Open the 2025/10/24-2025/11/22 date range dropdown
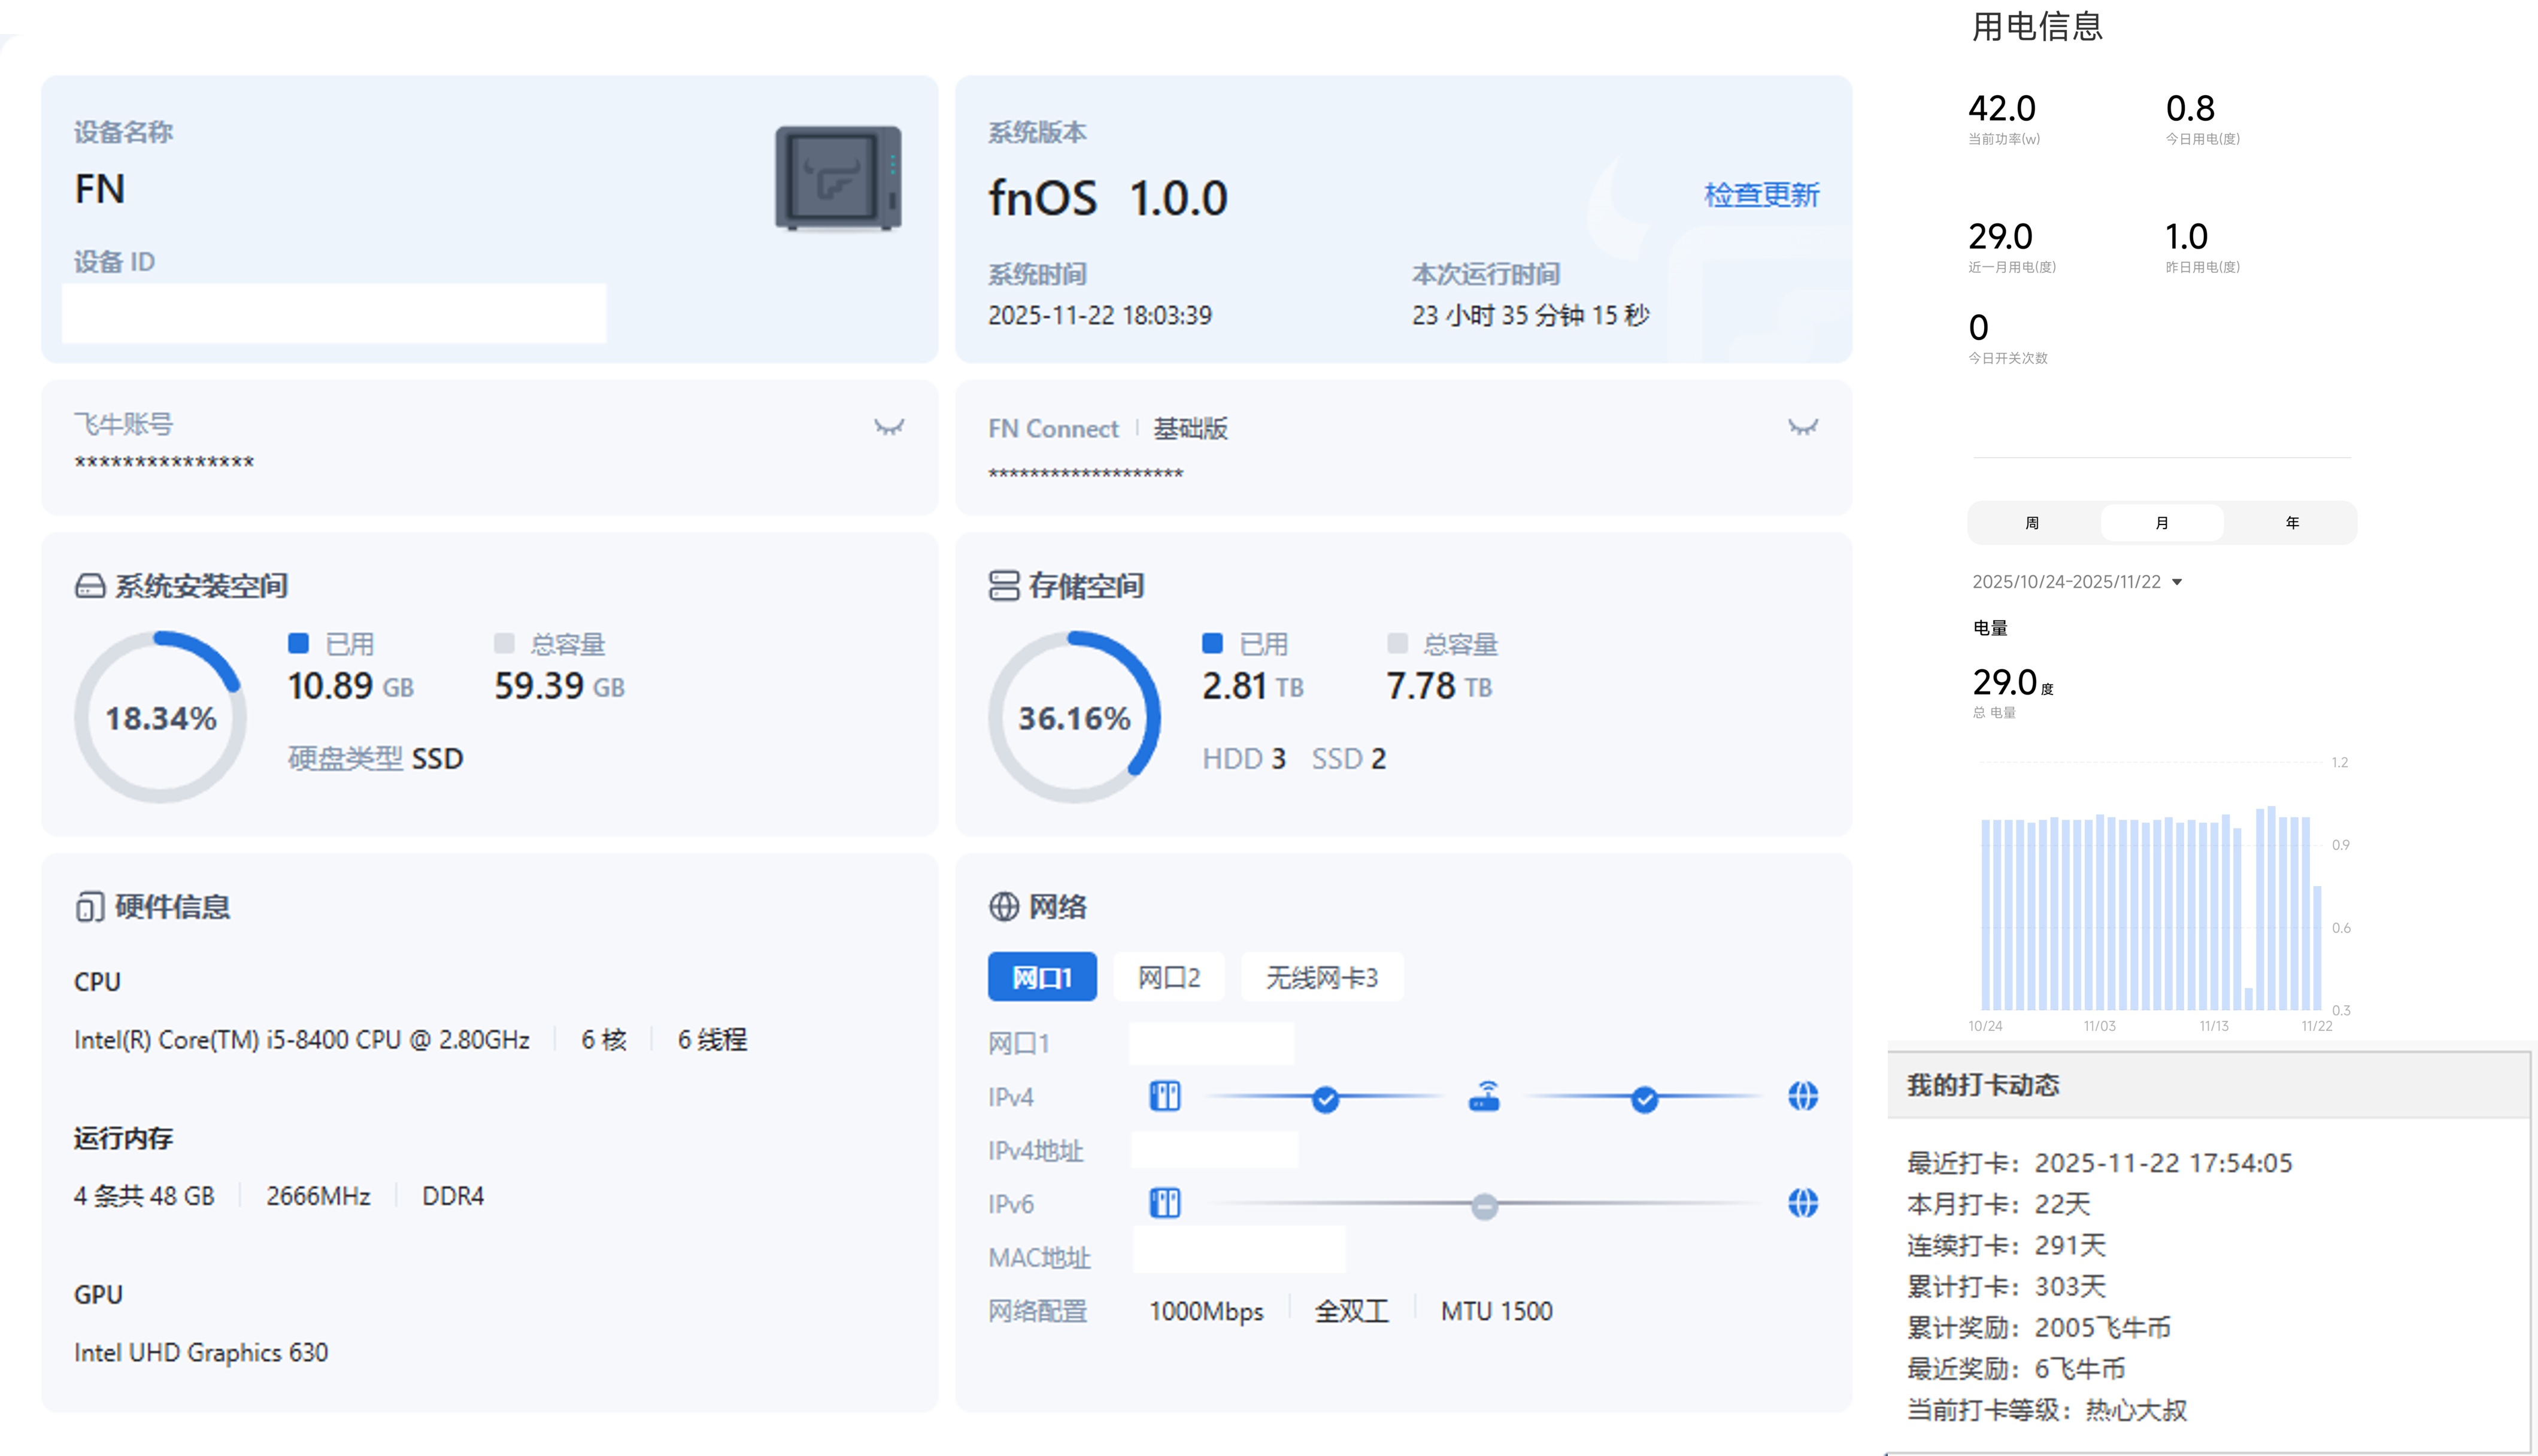The image size is (2538, 1456). (x=2076, y=582)
